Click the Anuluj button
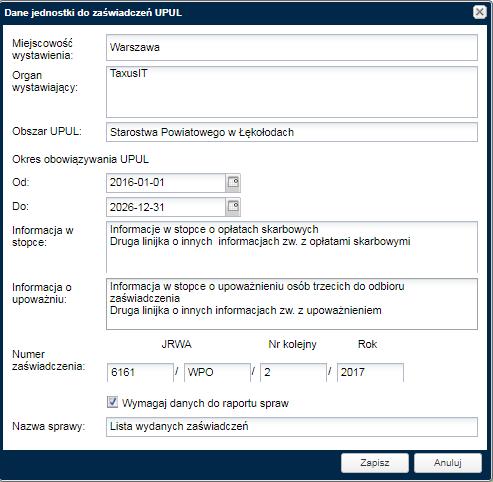The height and width of the screenshot is (482, 493). coord(448,463)
